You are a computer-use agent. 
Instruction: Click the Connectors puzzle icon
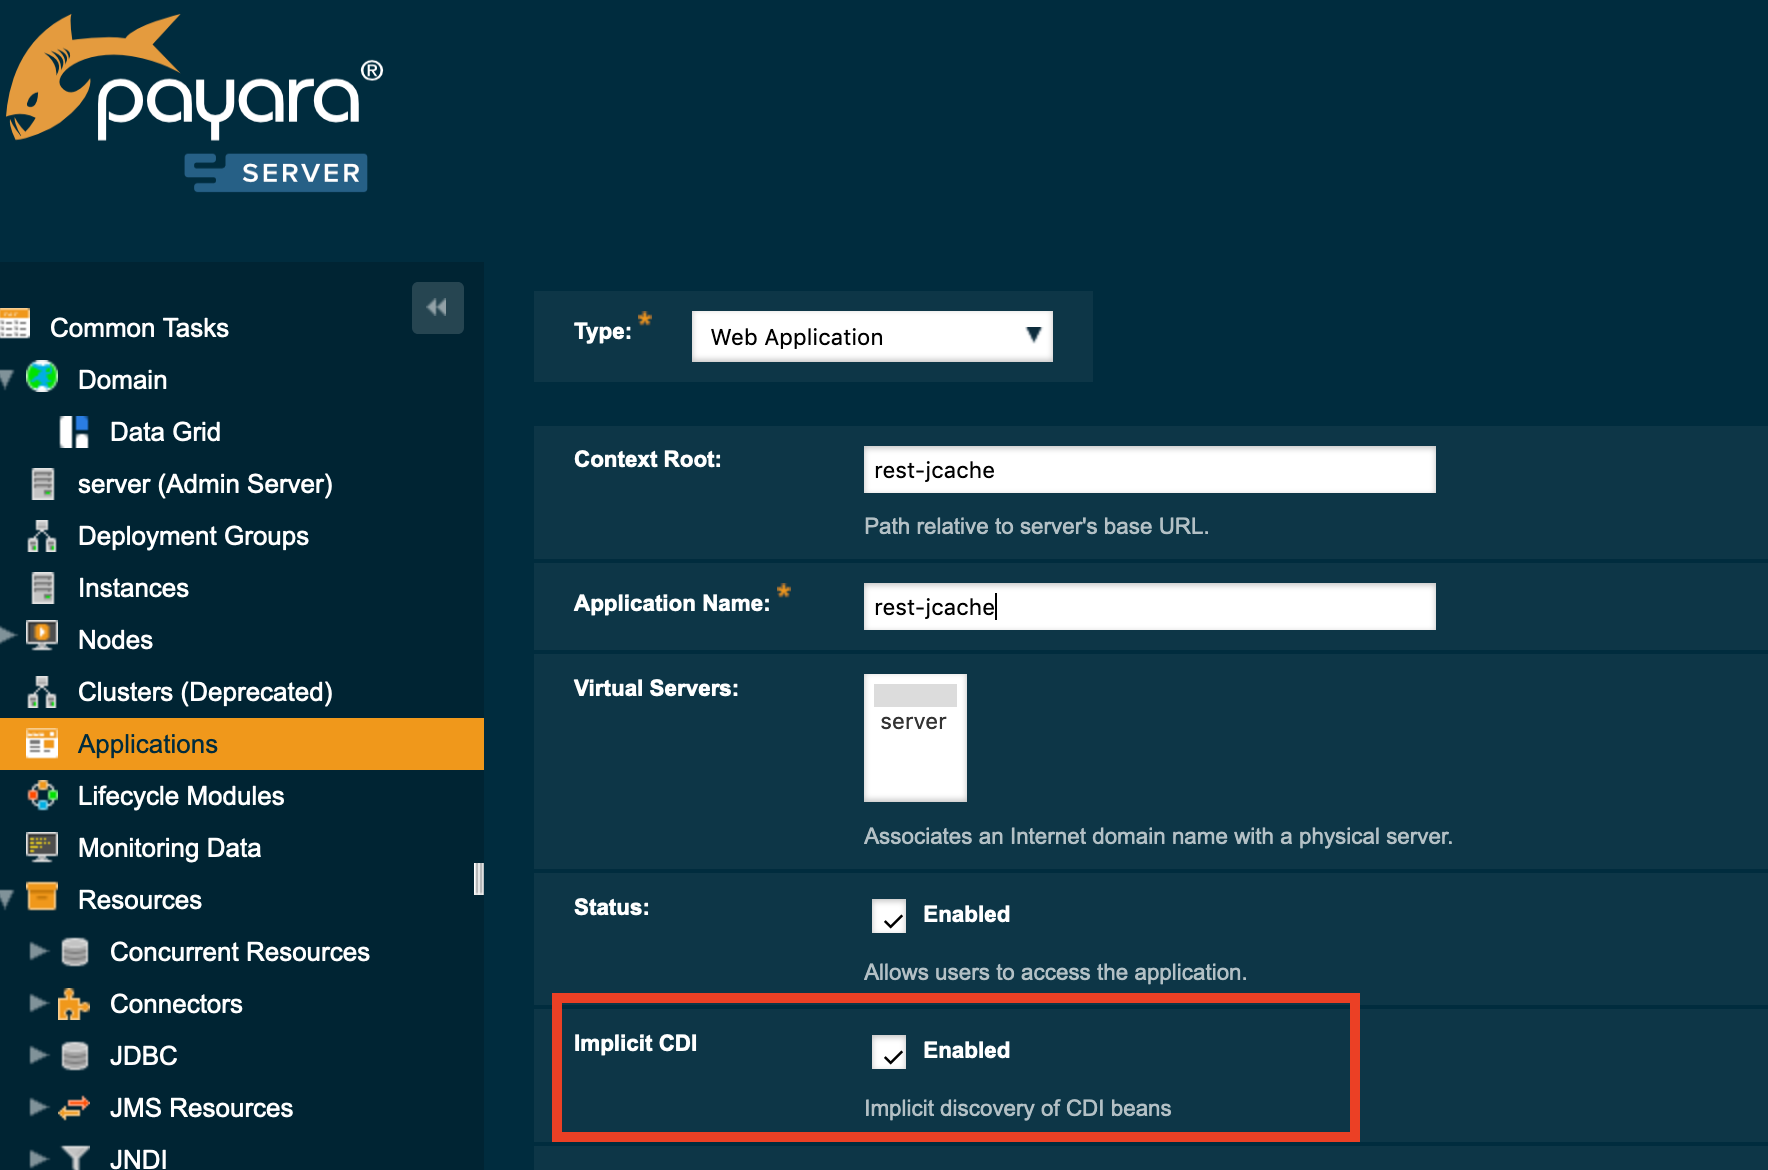74,1004
